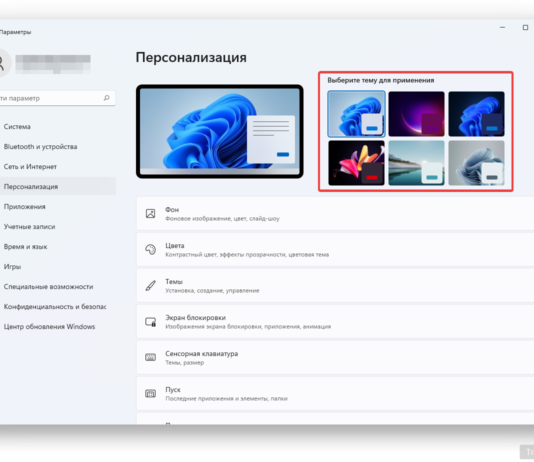The width and height of the screenshot is (534, 462).
Task: Open the Сенсорная клавиатура settings row
Action: [335, 357]
